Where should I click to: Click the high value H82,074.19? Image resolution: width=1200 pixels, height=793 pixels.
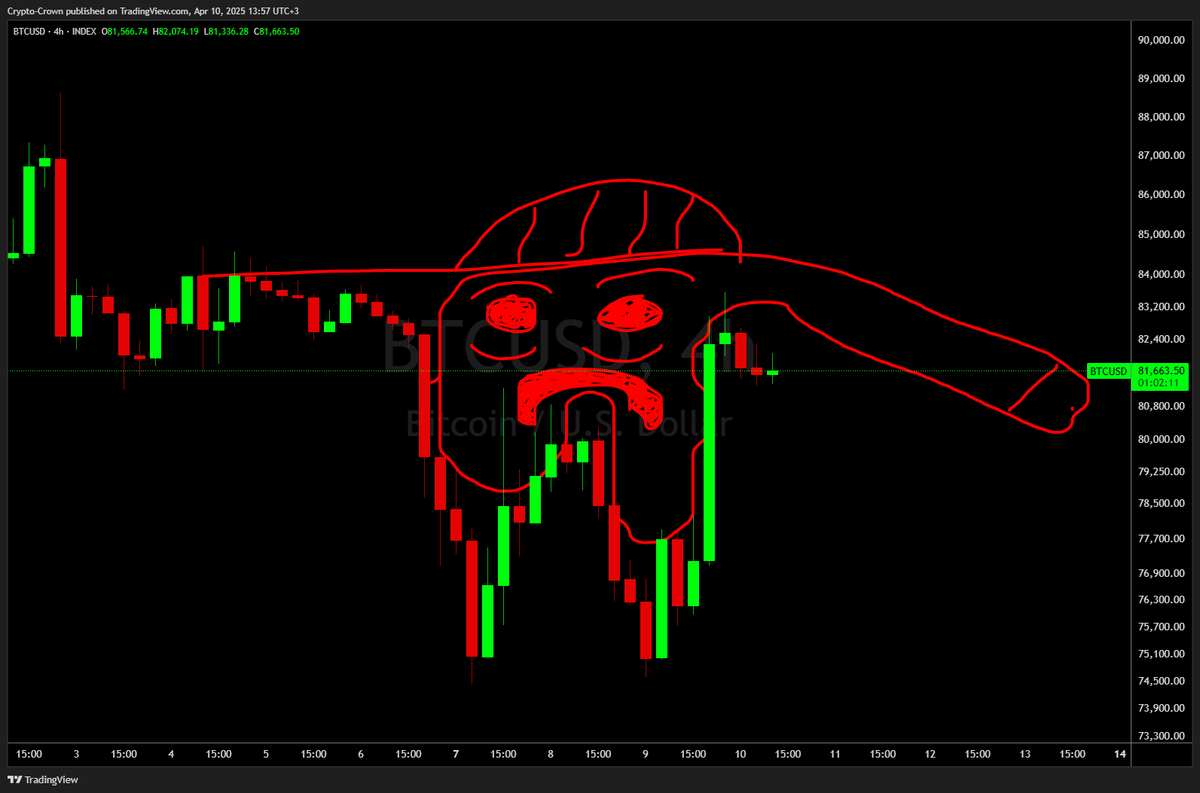tap(177, 32)
